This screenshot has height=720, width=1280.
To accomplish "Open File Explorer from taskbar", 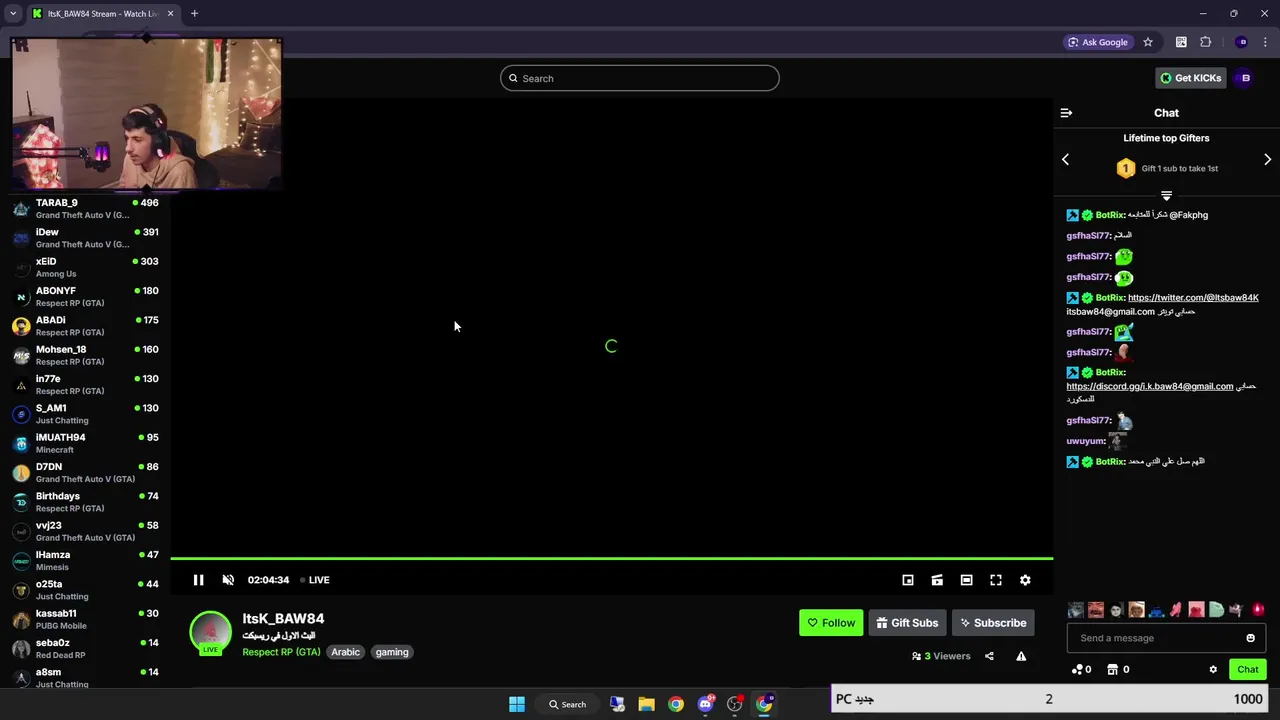I will (x=646, y=704).
